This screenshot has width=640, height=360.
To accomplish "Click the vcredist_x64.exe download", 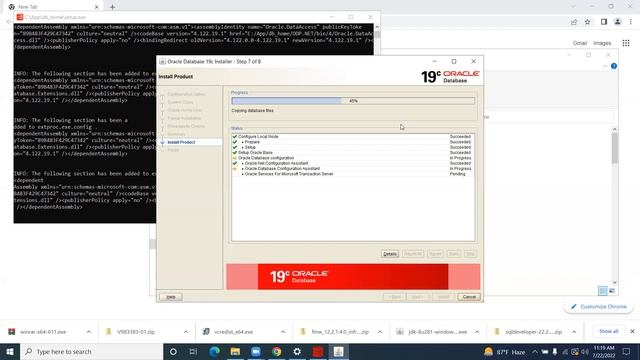I will click(x=233, y=332).
